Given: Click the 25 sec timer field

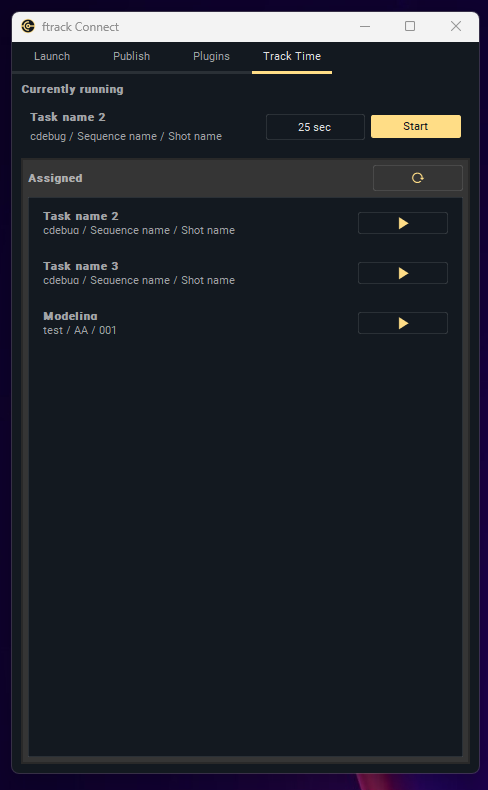Looking at the screenshot, I should [315, 127].
